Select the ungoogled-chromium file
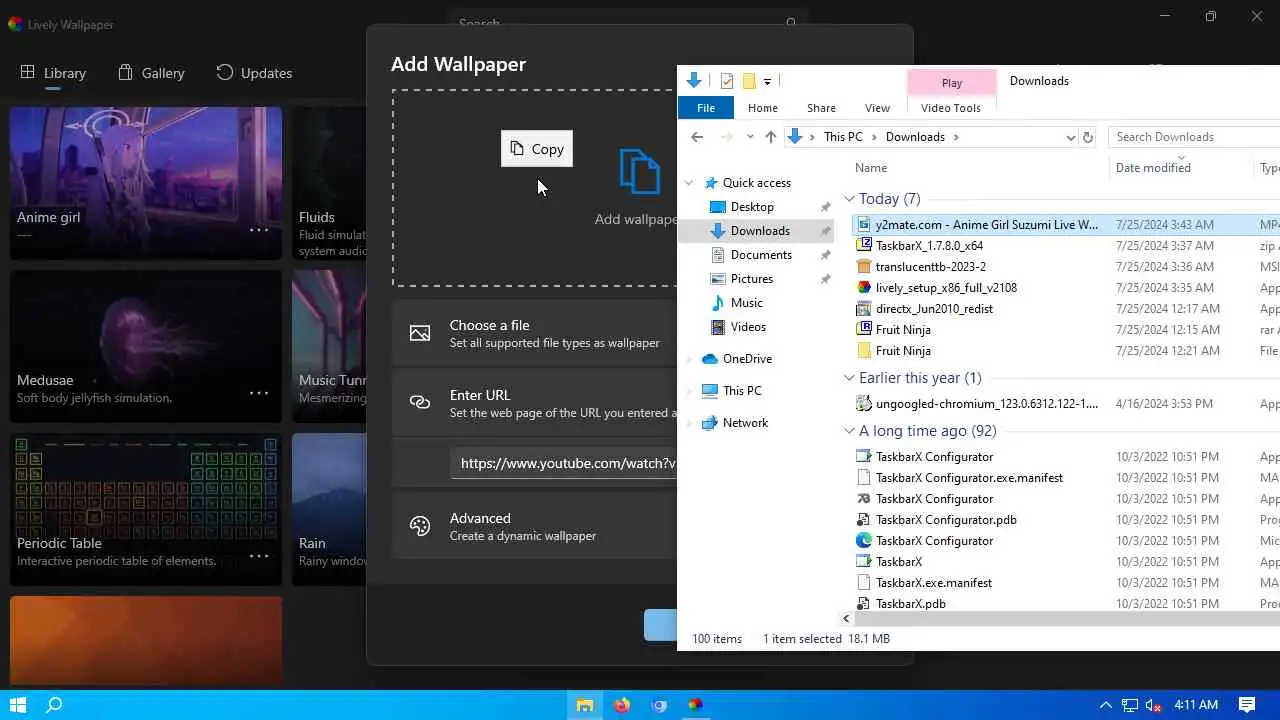The height and width of the screenshot is (720, 1280). pyautogui.click(x=986, y=404)
